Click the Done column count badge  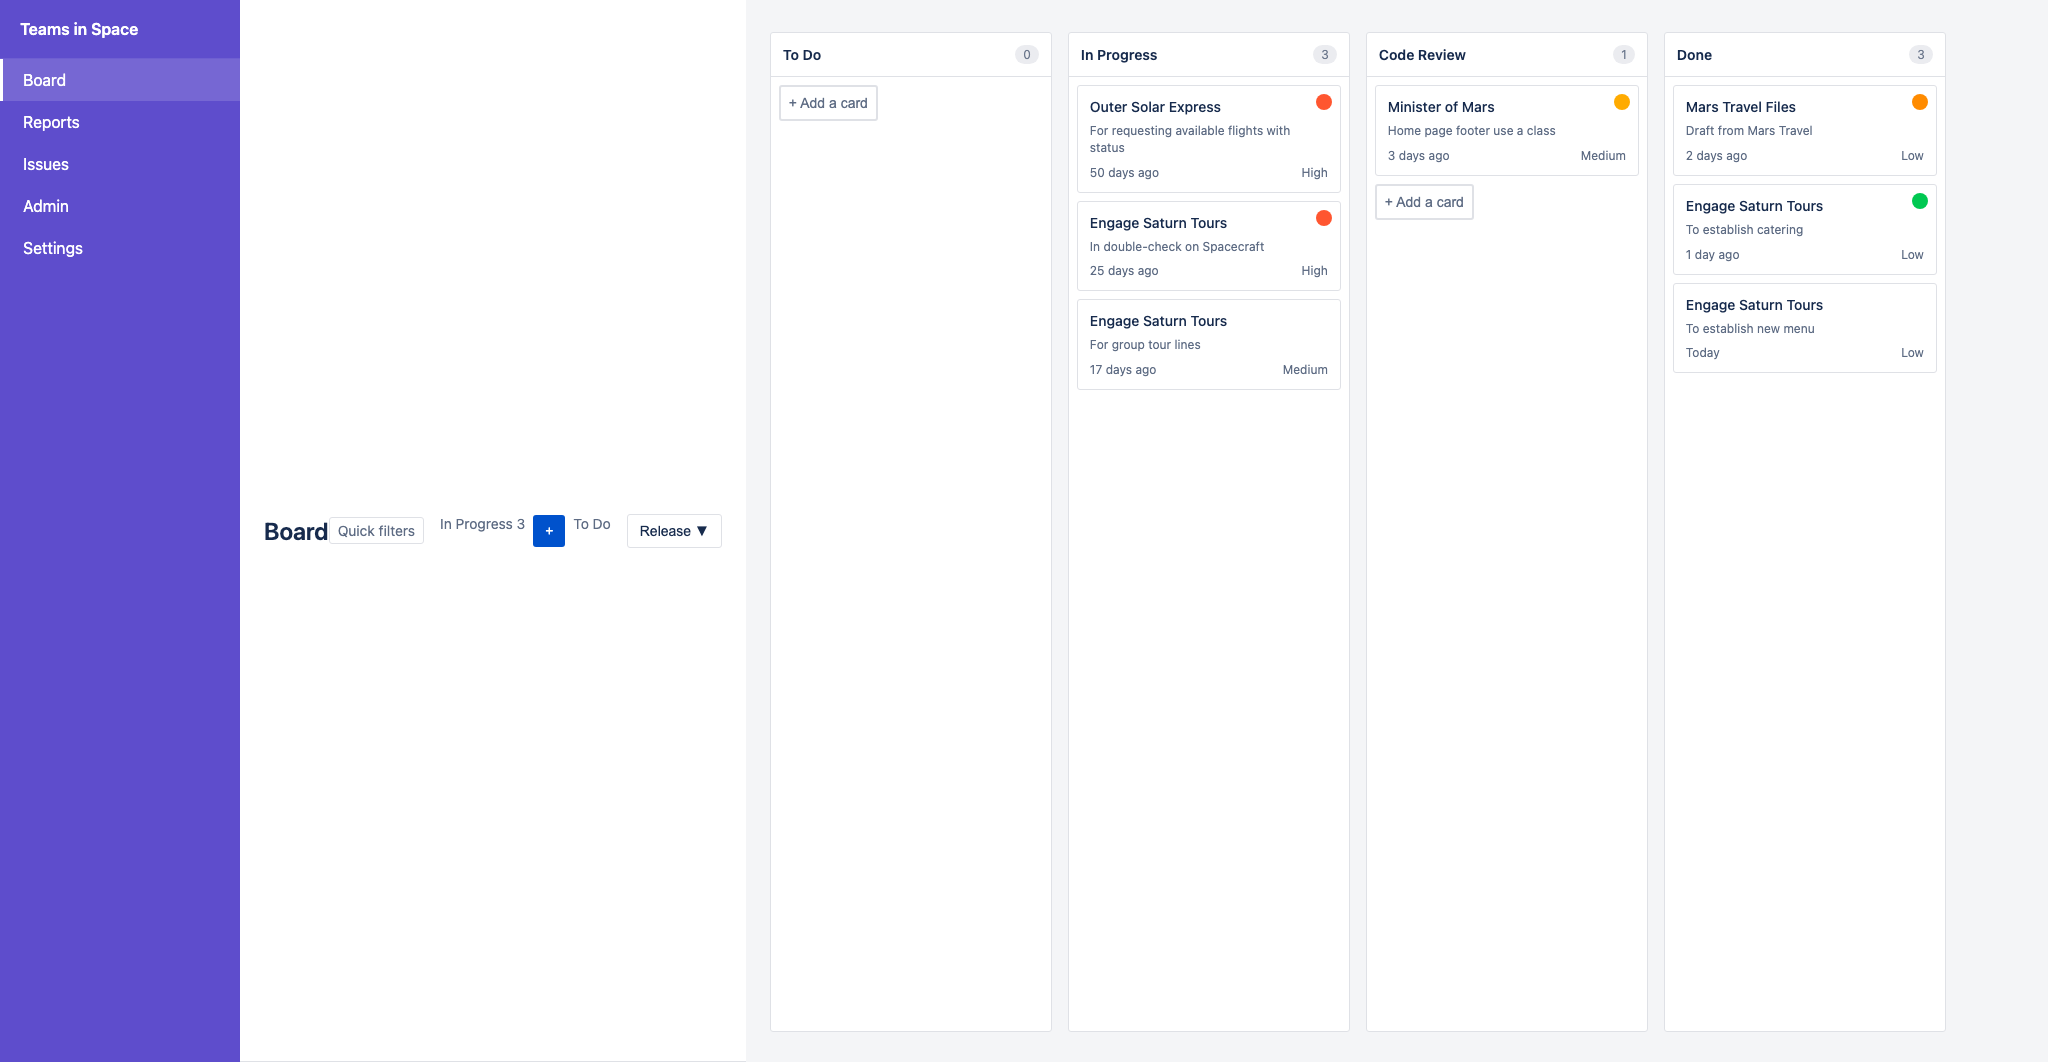click(x=1920, y=55)
